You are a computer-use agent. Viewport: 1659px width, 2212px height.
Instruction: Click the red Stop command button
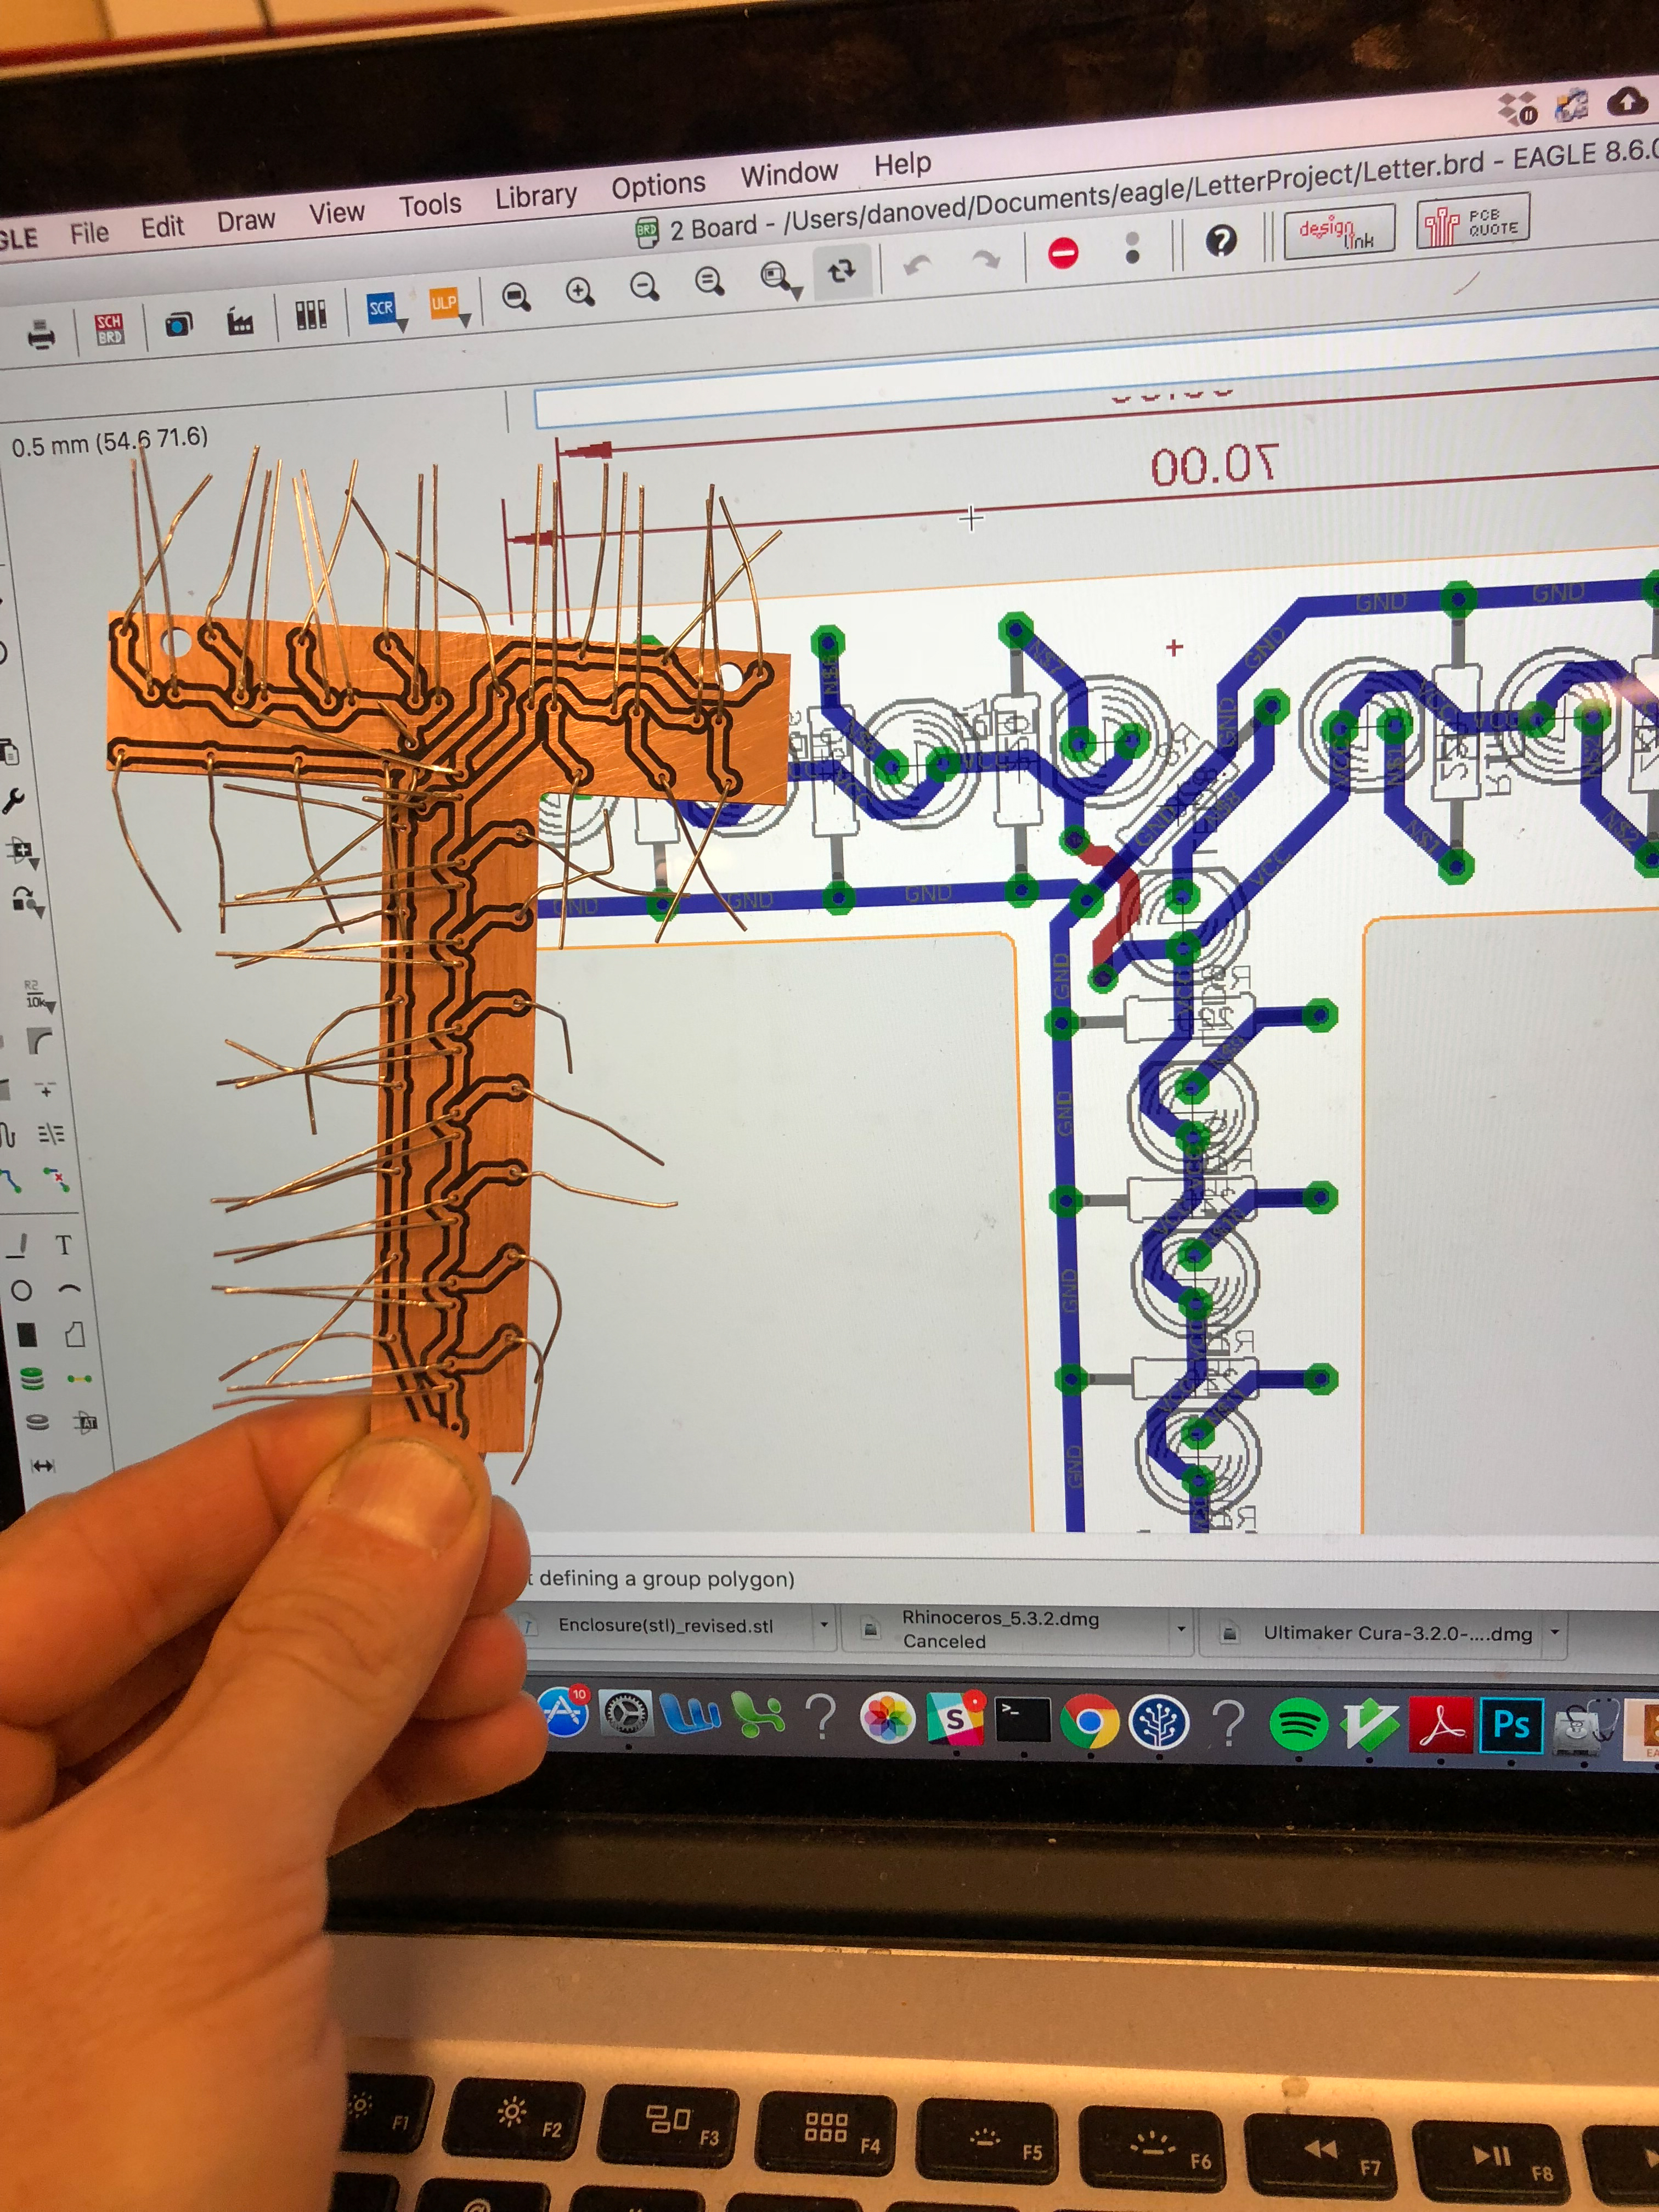click(x=1063, y=253)
